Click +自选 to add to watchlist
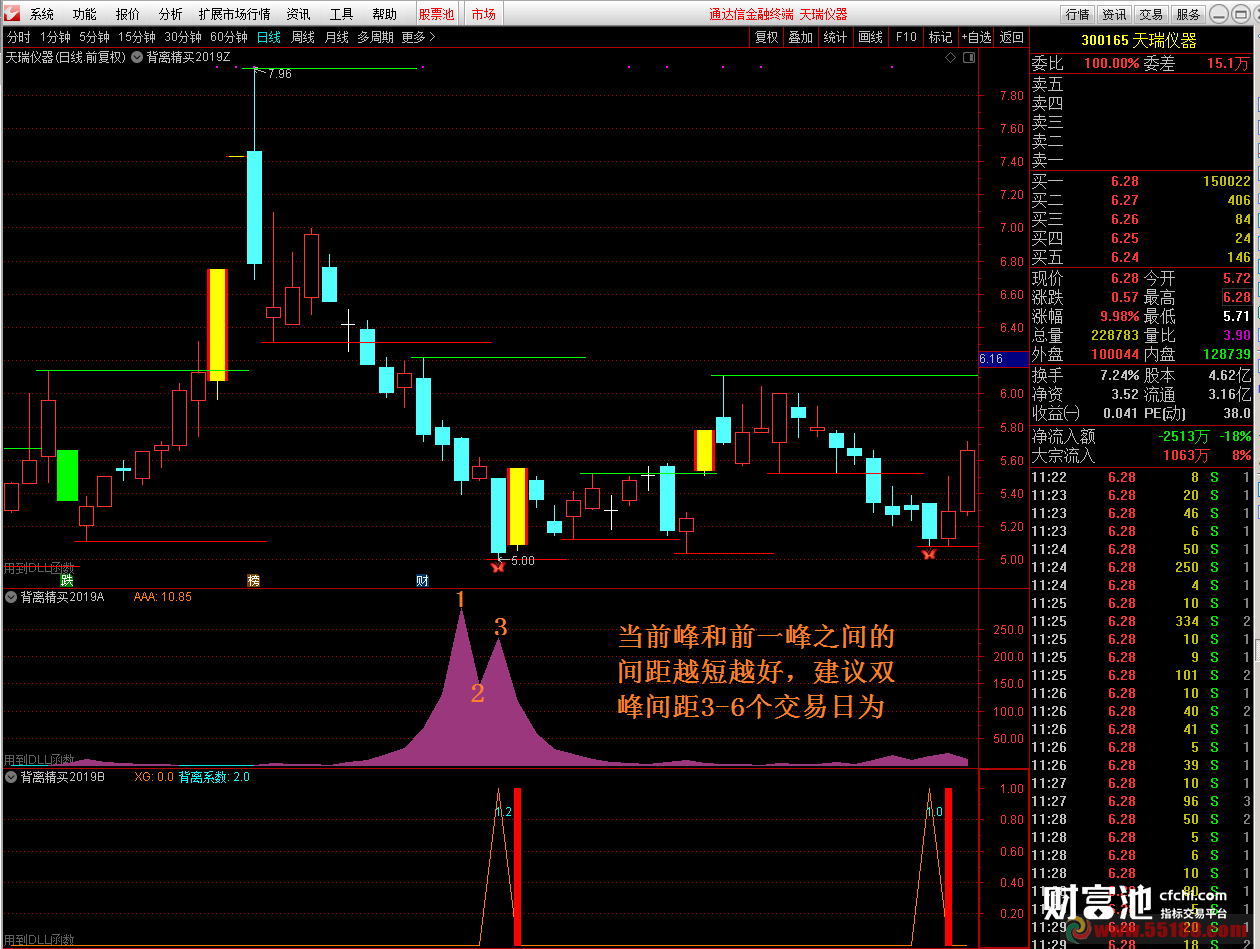The height and width of the screenshot is (949, 1260). coord(977,37)
